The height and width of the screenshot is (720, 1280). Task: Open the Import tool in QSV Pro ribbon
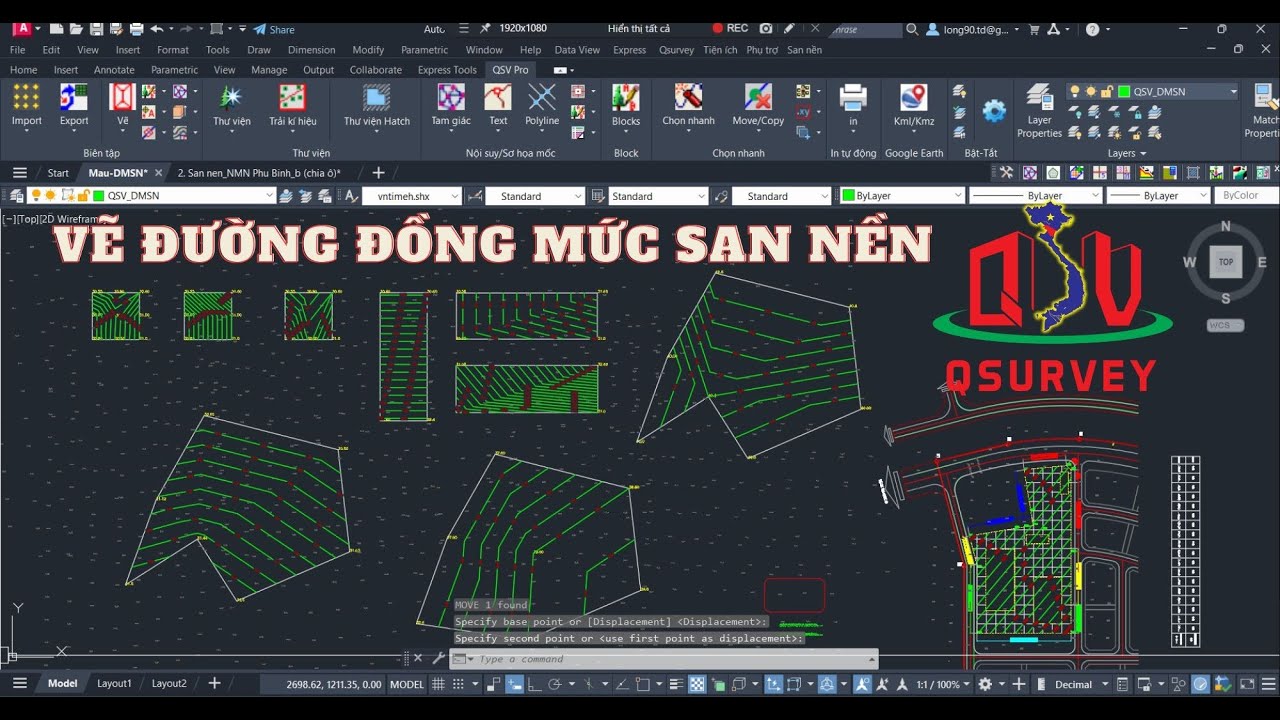click(26, 106)
